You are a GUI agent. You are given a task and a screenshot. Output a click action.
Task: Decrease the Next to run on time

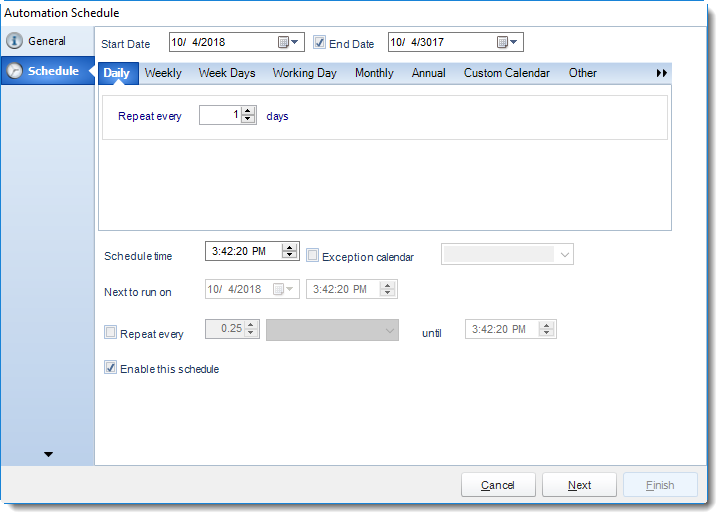click(x=388, y=293)
